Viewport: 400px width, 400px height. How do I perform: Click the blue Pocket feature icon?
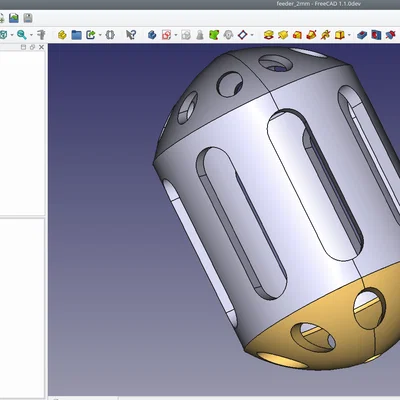(x=362, y=35)
